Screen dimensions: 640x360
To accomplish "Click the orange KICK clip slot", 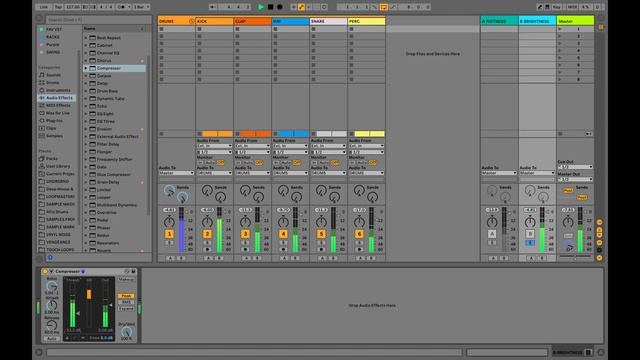I will (x=217, y=134).
